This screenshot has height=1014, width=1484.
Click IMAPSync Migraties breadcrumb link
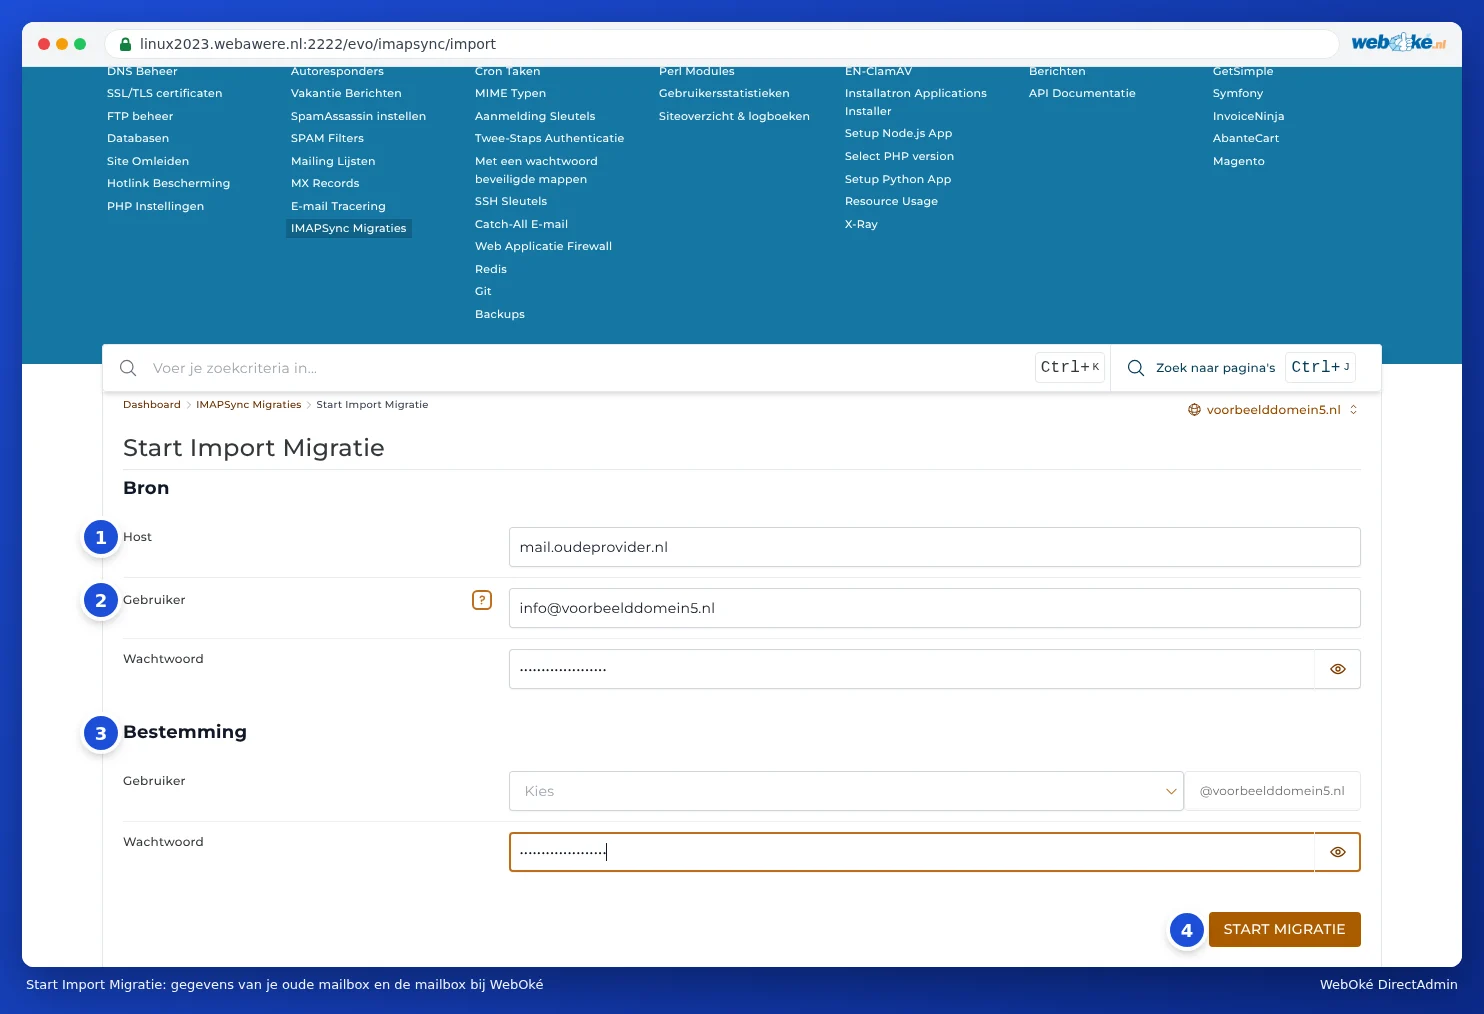(248, 405)
